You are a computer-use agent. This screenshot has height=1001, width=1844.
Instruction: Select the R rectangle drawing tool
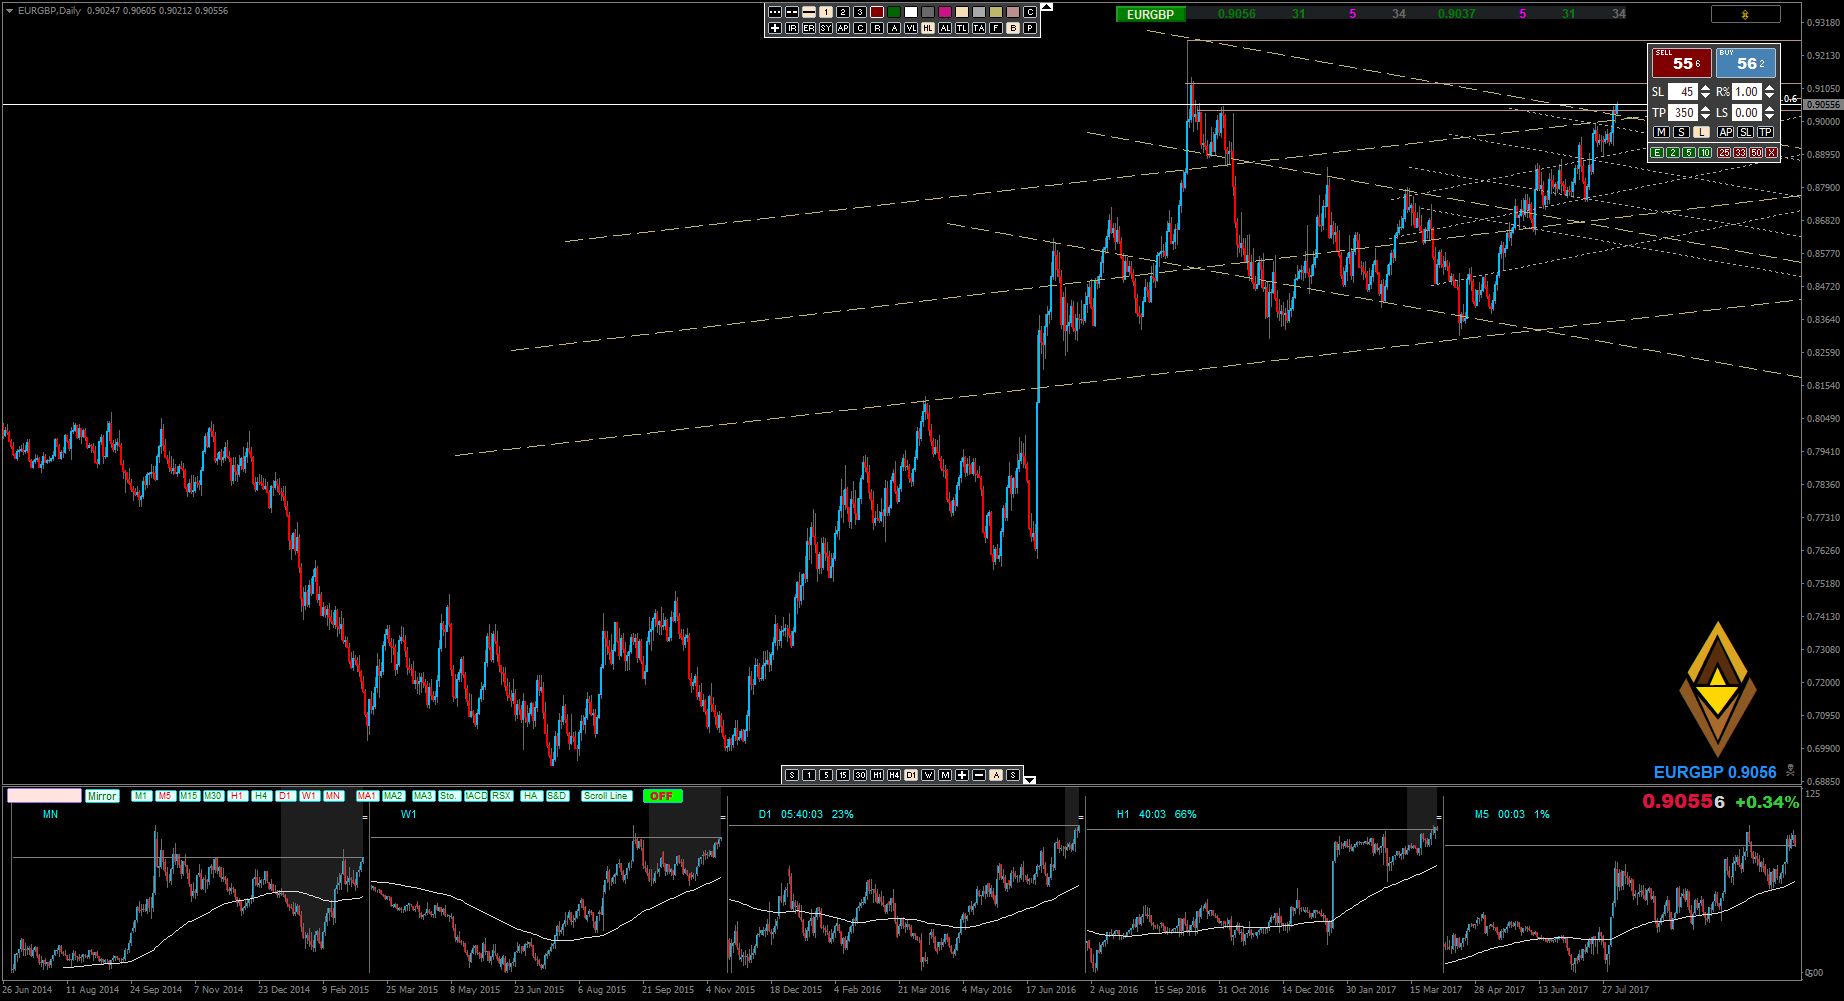coord(877,28)
